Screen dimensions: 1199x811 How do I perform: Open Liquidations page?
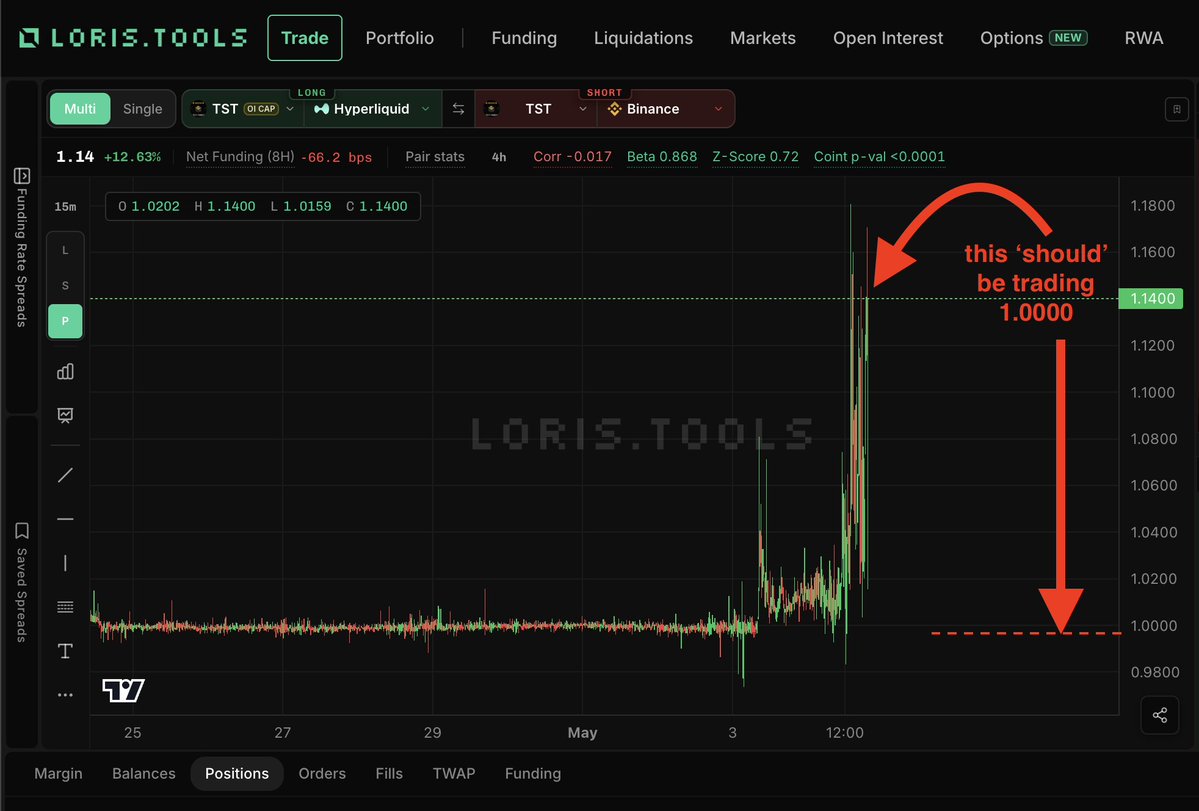click(x=643, y=37)
